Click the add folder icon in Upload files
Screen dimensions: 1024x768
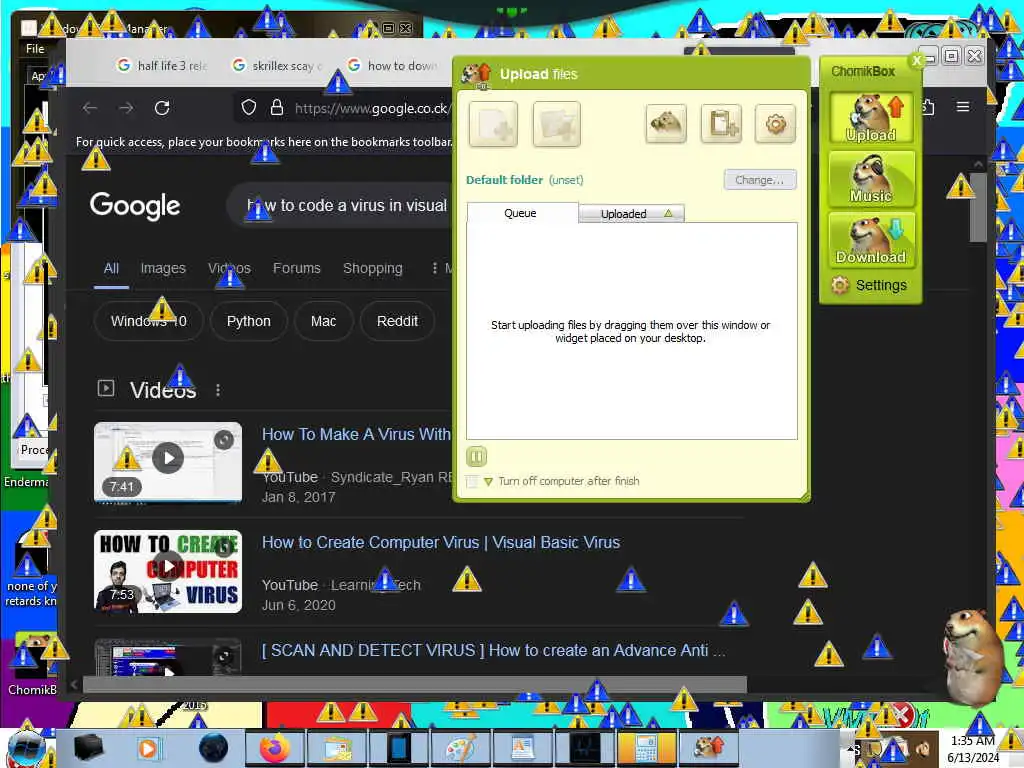coord(556,123)
